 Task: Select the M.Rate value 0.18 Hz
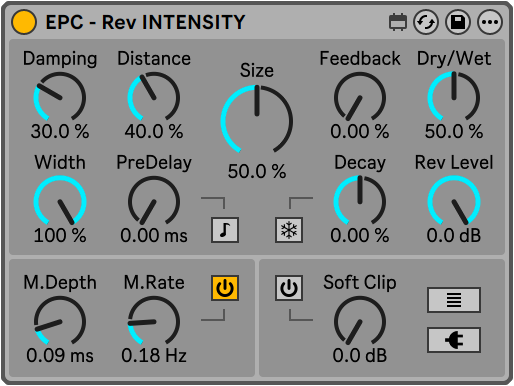click(154, 355)
